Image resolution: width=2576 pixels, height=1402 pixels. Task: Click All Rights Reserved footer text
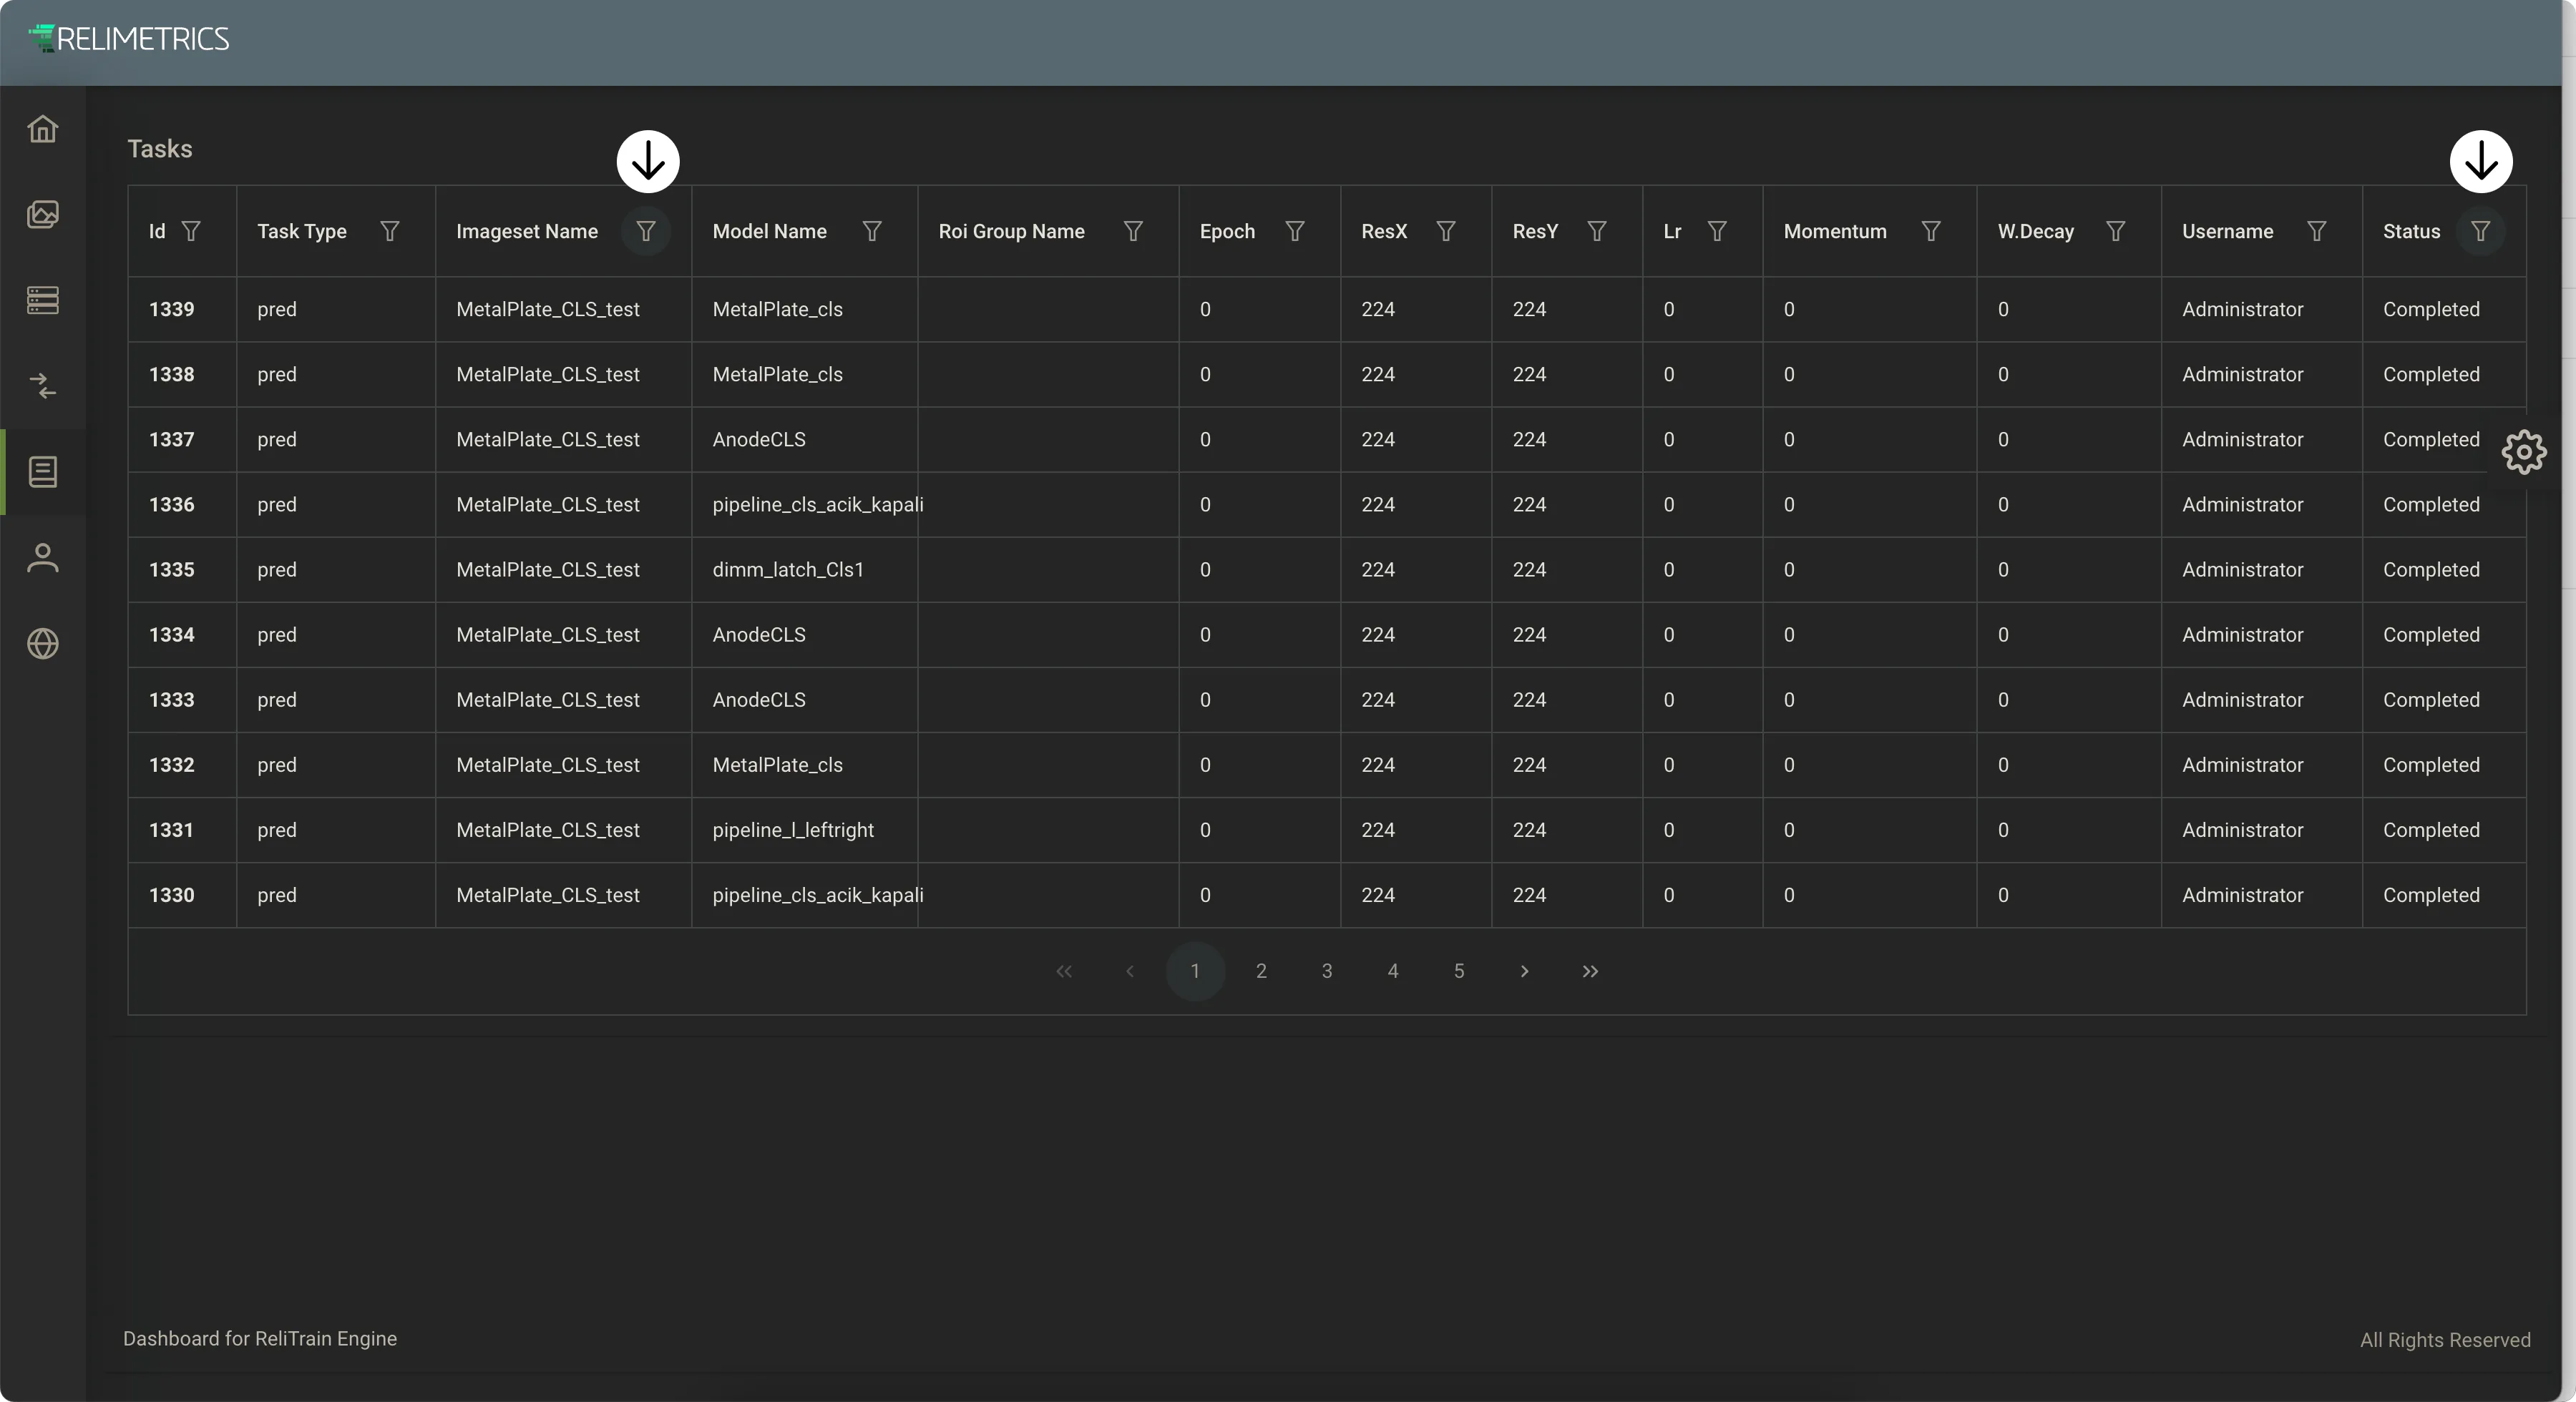point(2446,1340)
